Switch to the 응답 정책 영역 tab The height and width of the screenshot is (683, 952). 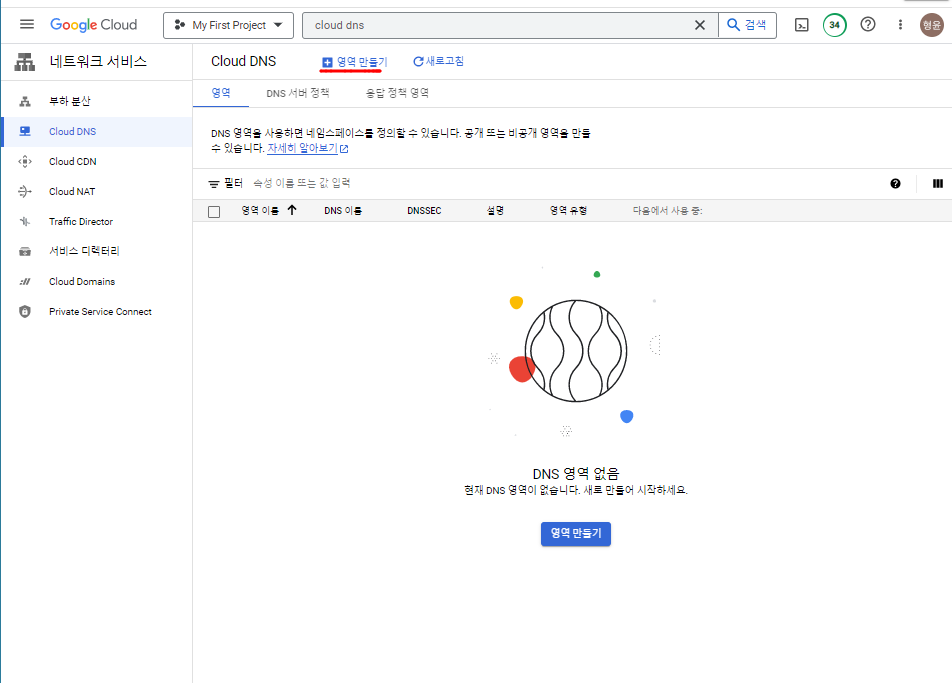(x=397, y=93)
